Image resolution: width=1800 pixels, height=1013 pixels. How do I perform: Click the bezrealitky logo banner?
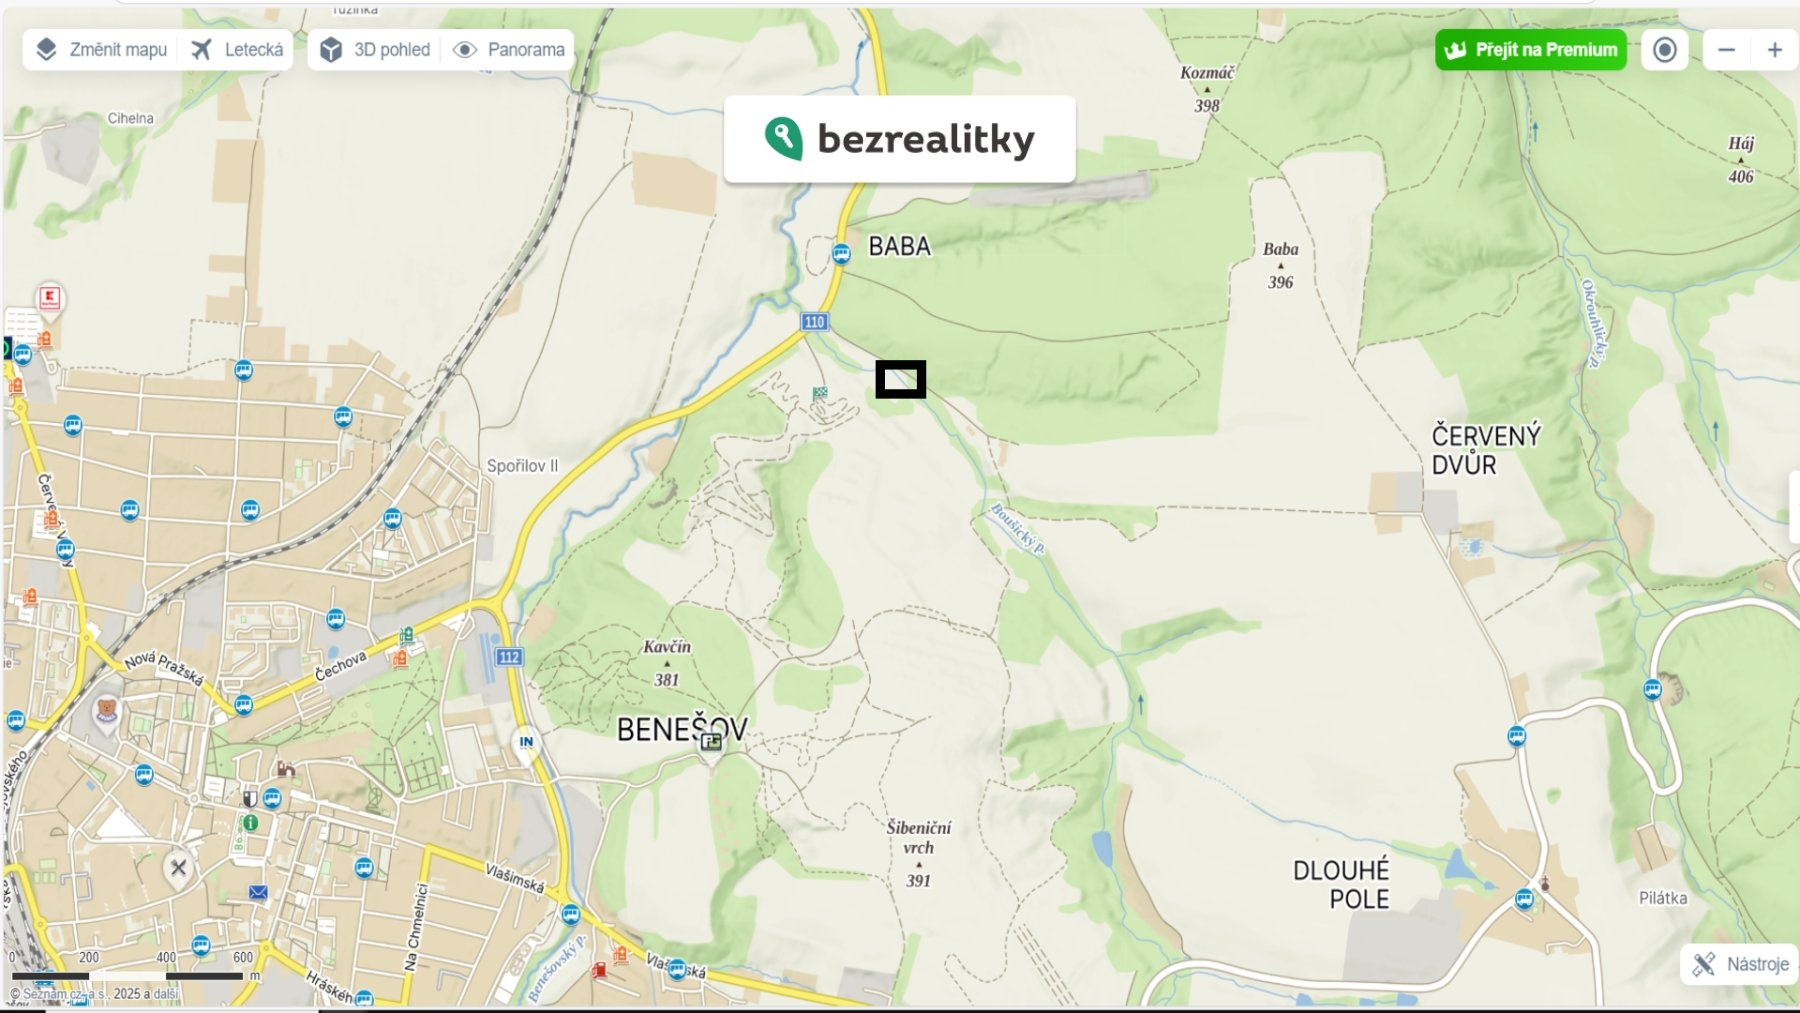(900, 139)
